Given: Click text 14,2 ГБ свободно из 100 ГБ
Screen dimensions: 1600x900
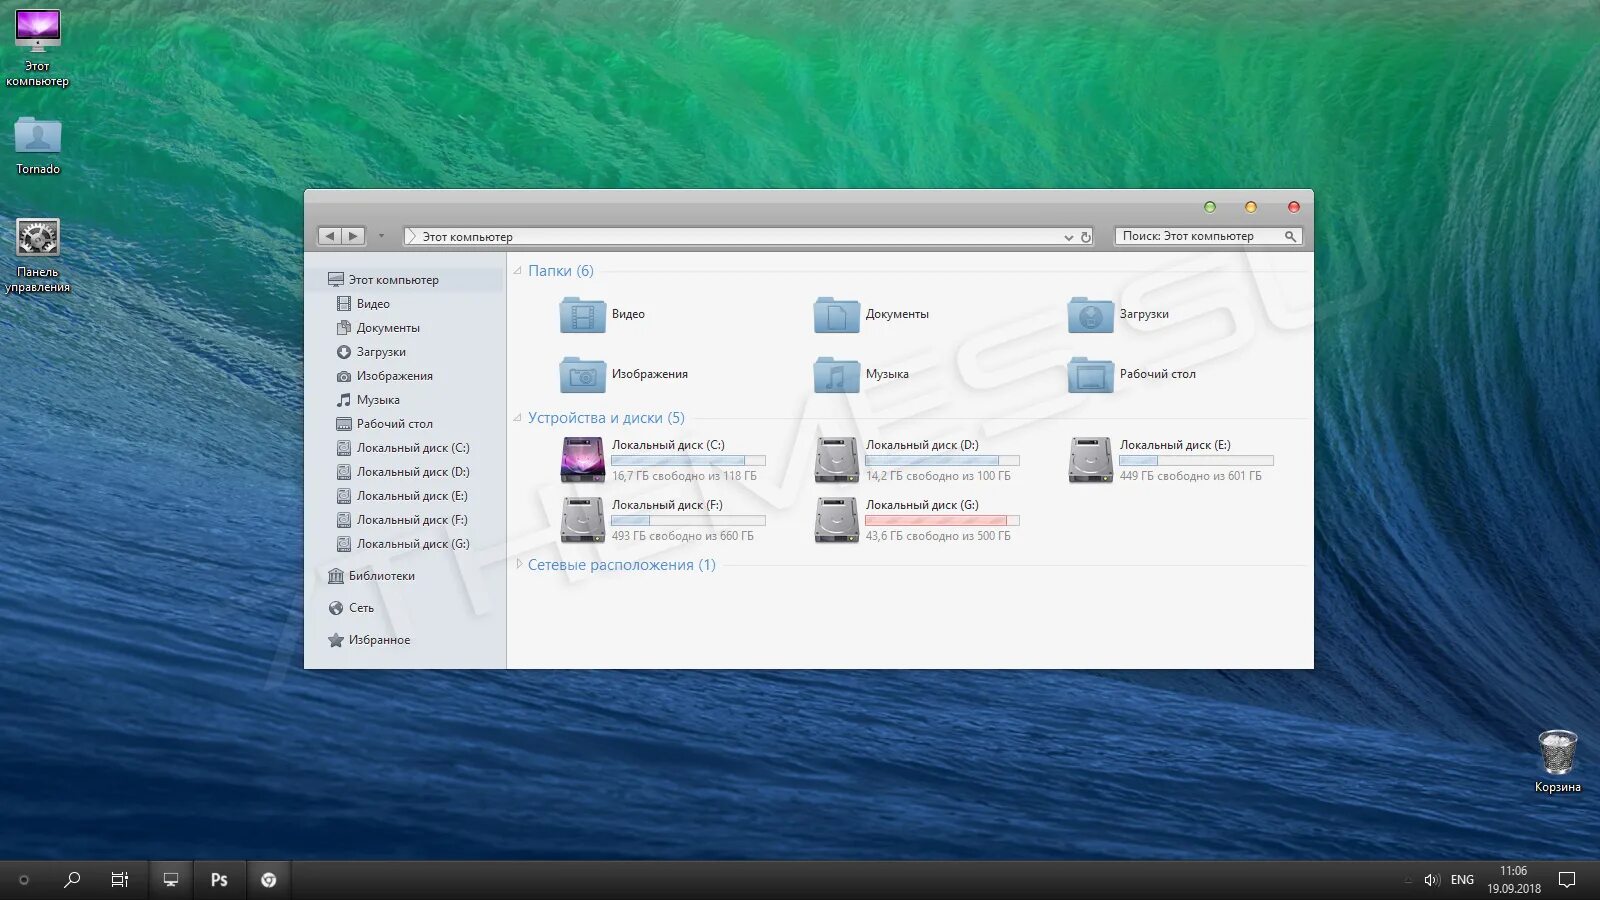Looking at the screenshot, I should click(x=938, y=476).
